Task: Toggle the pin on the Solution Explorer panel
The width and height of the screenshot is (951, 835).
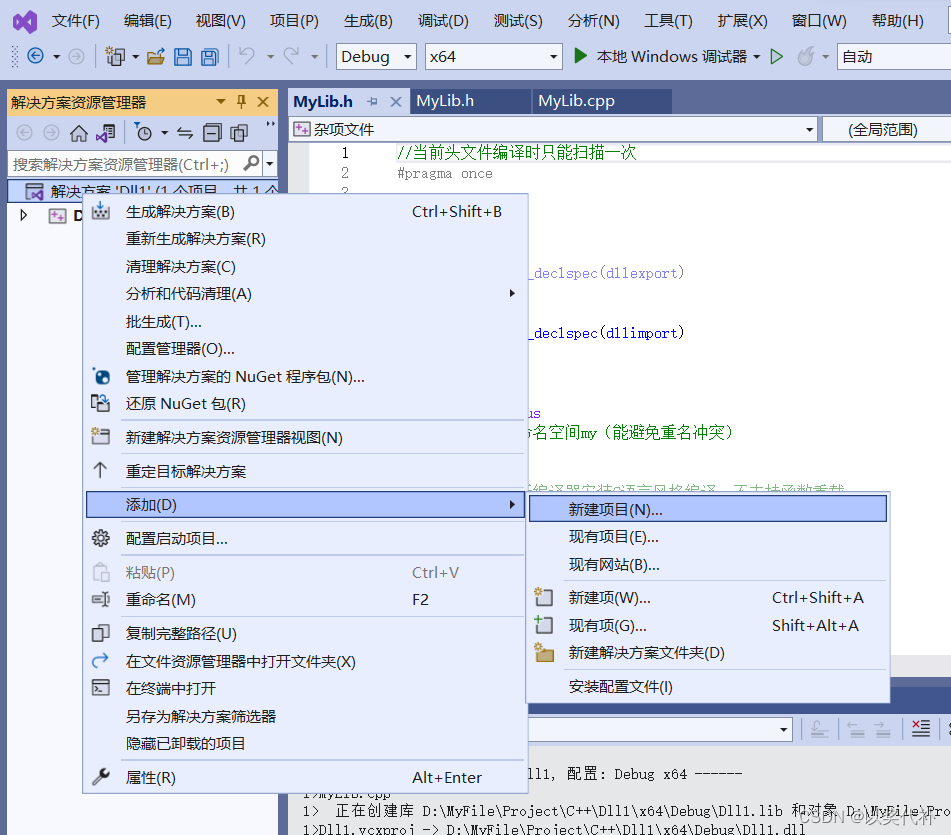Action: coord(242,101)
